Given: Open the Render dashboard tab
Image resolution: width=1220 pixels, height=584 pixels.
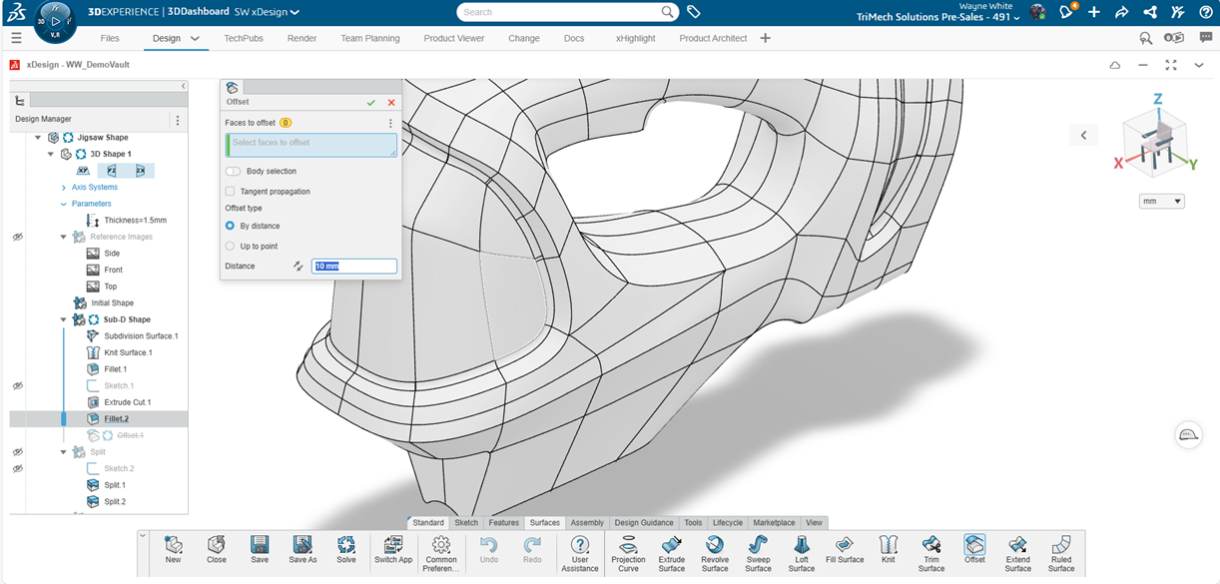Looking at the screenshot, I should 302,38.
